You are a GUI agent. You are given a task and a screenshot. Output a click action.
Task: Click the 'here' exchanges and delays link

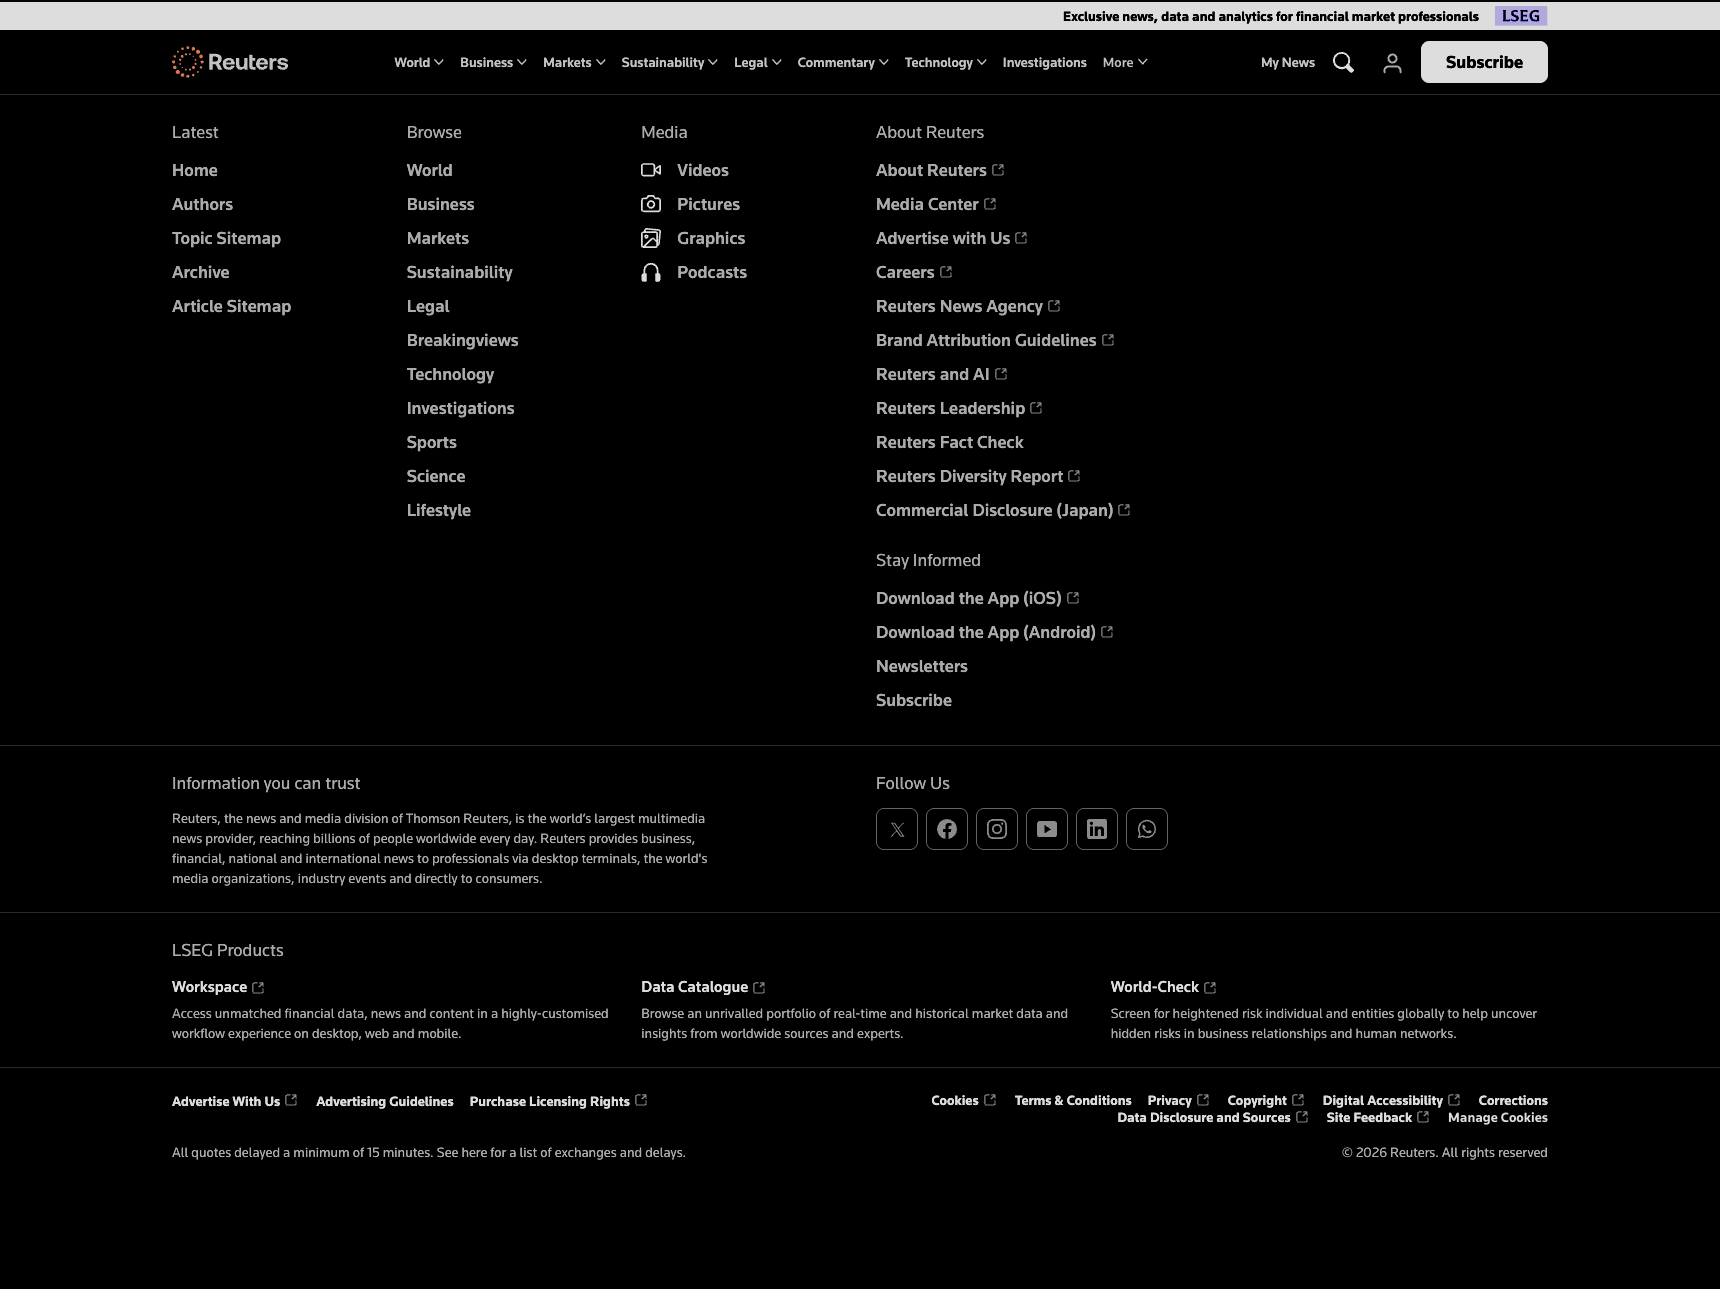[x=475, y=1152]
